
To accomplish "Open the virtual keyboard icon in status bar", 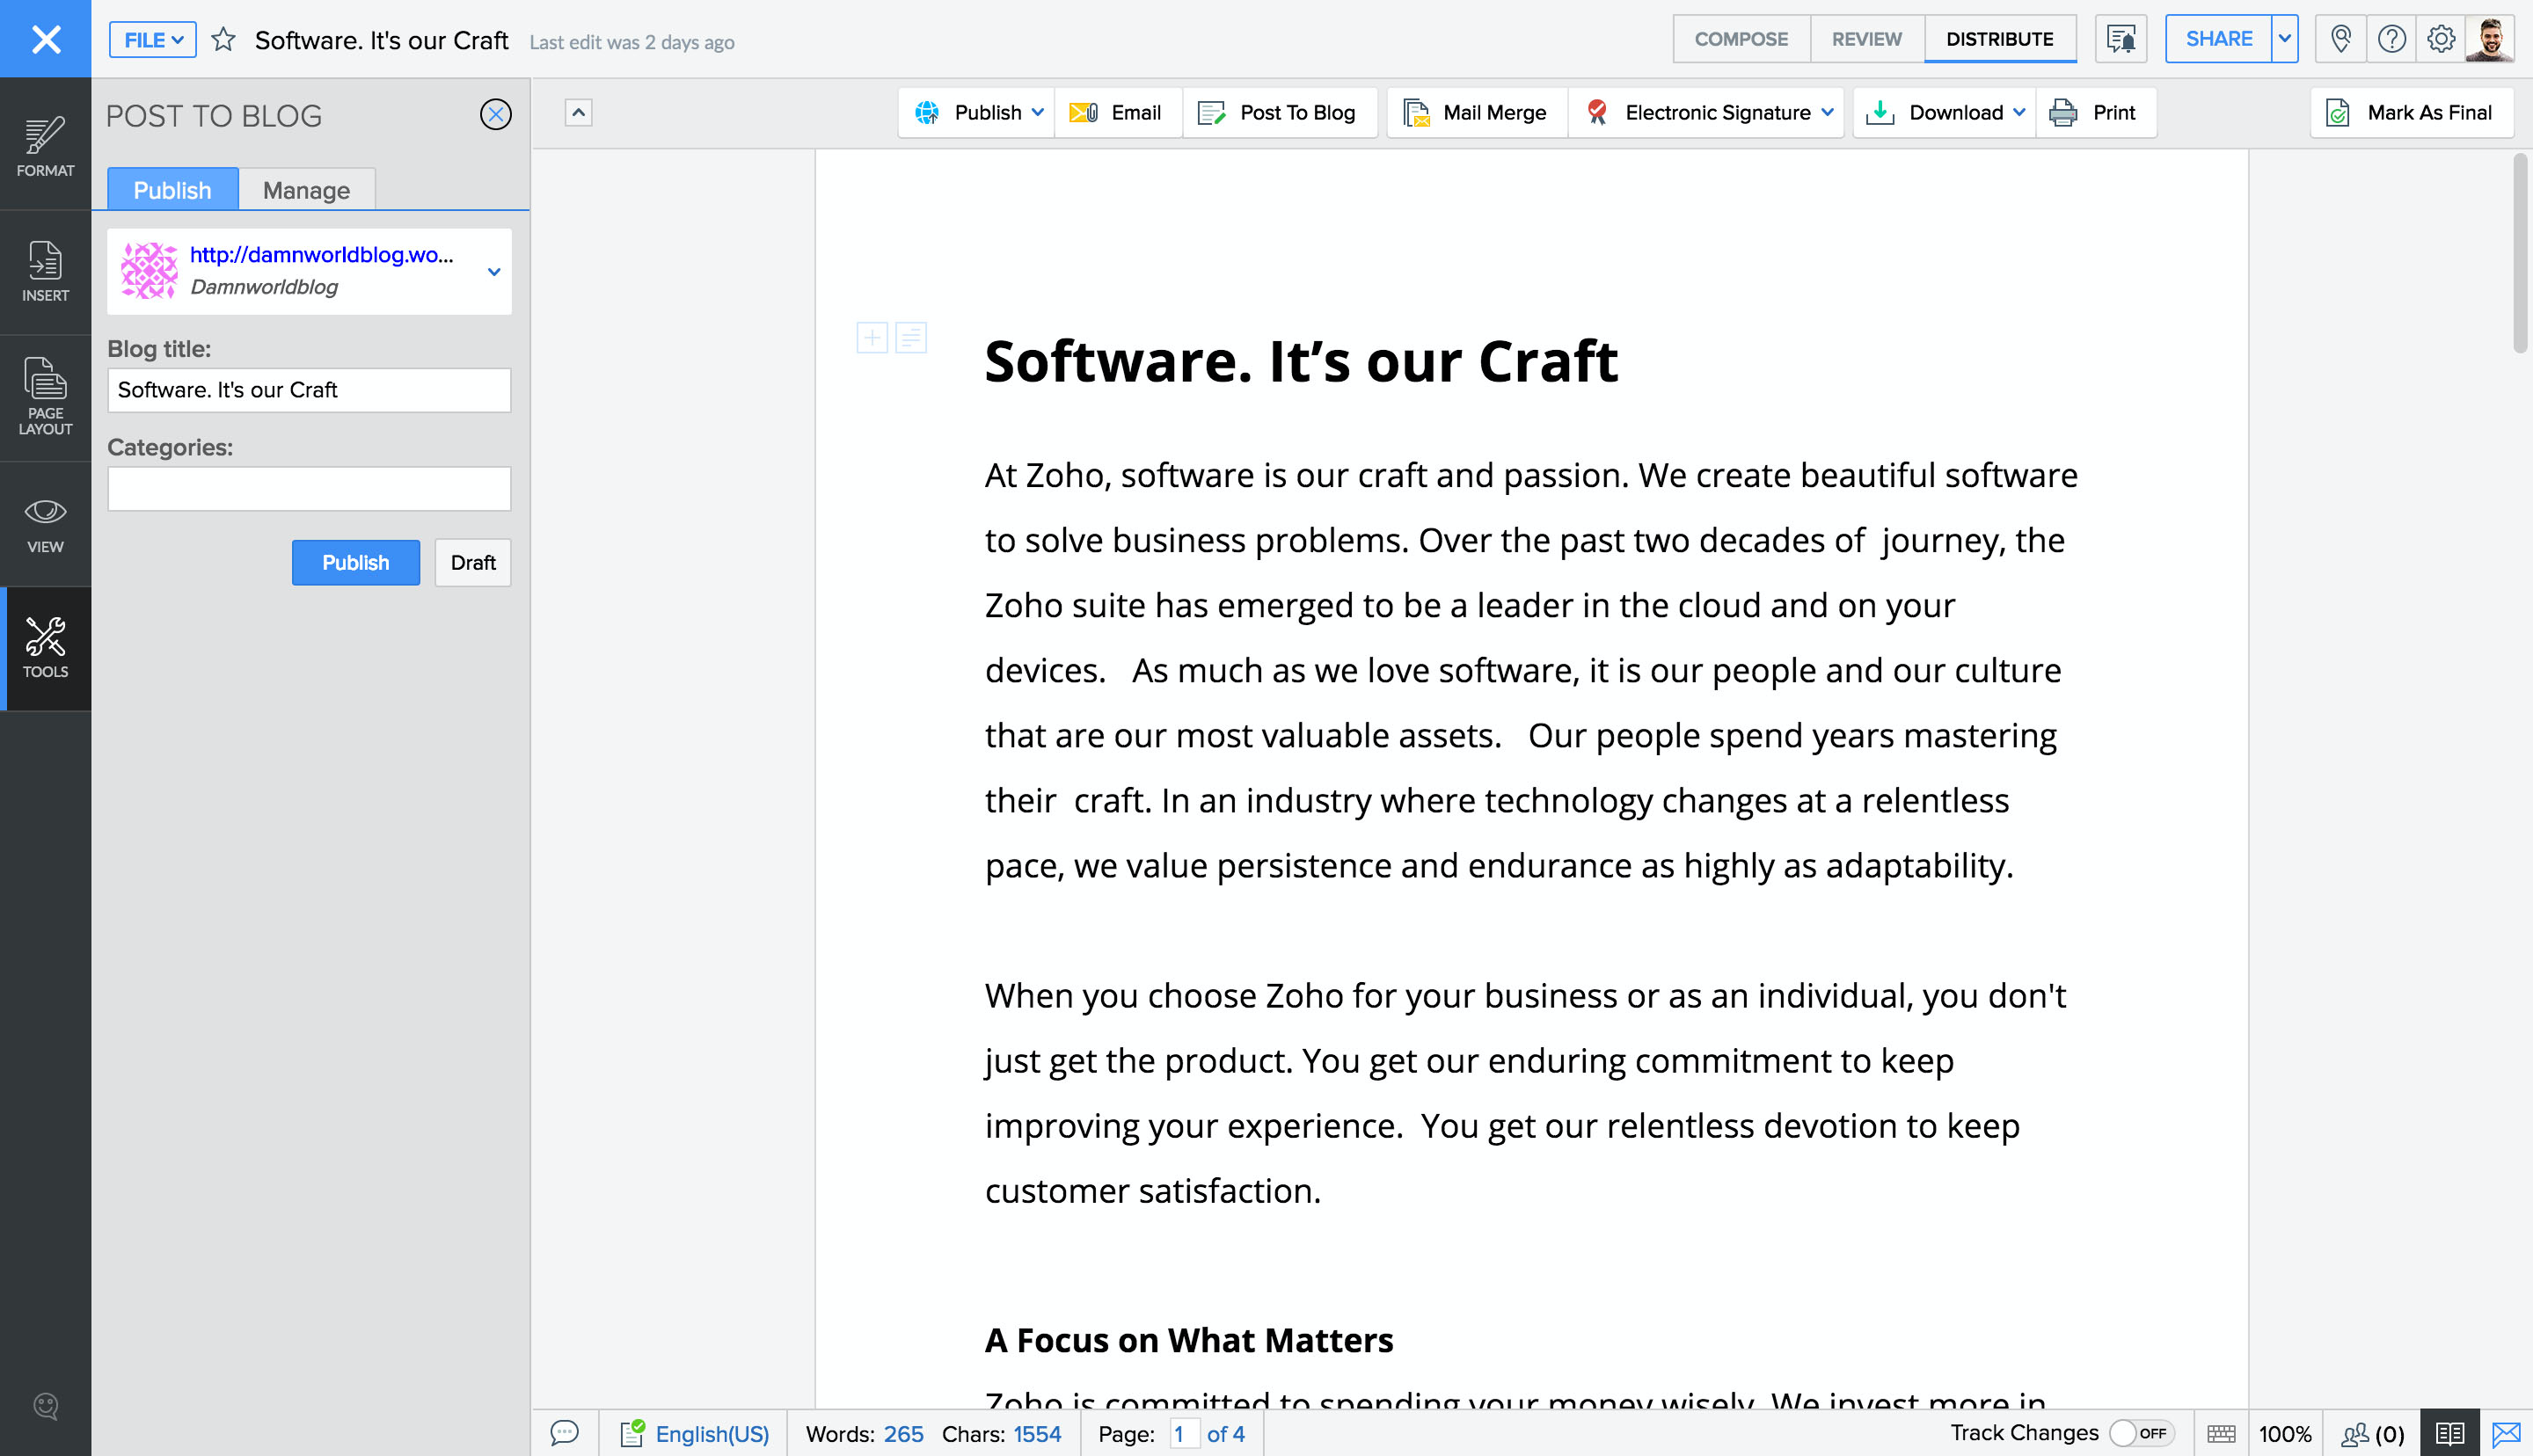I will [2221, 1433].
